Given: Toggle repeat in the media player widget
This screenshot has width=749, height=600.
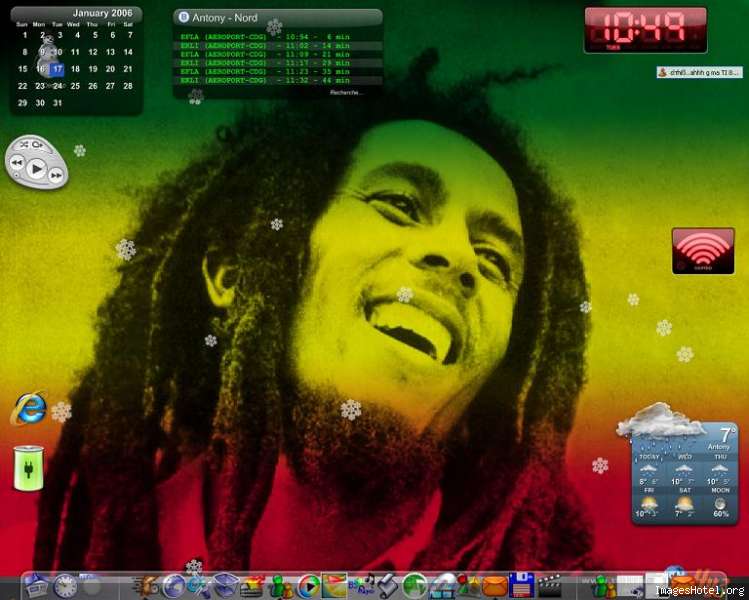Looking at the screenshot, I should coord(38,144).
